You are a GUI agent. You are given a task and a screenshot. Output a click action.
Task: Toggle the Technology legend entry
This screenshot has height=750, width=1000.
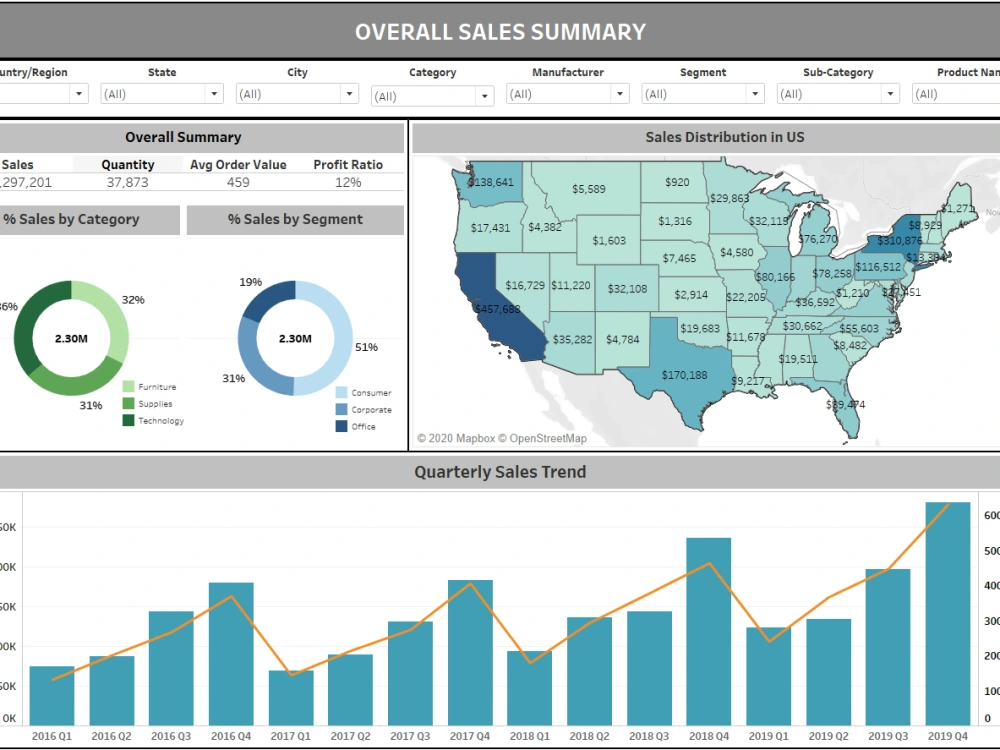click(x=126, y=421)
